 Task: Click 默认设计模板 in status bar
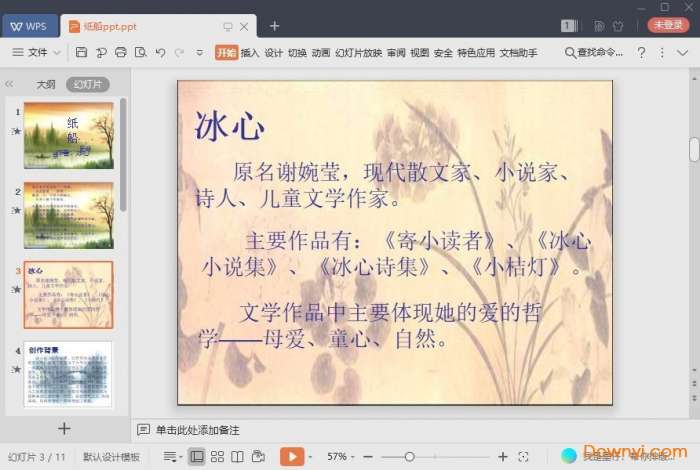coord(112,457)
